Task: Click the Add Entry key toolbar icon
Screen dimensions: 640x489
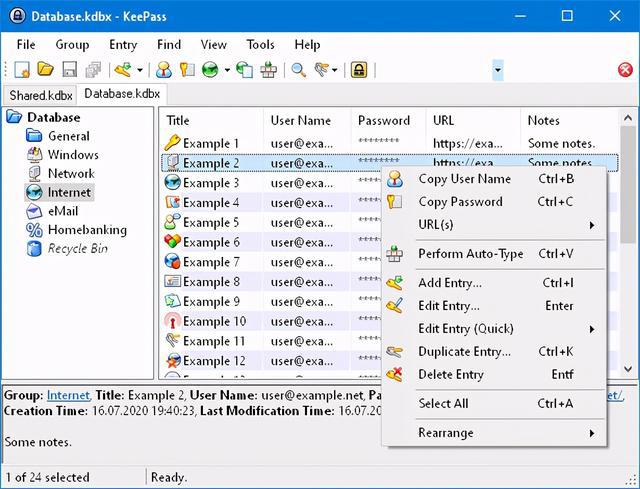Action: tap(122, 70)
